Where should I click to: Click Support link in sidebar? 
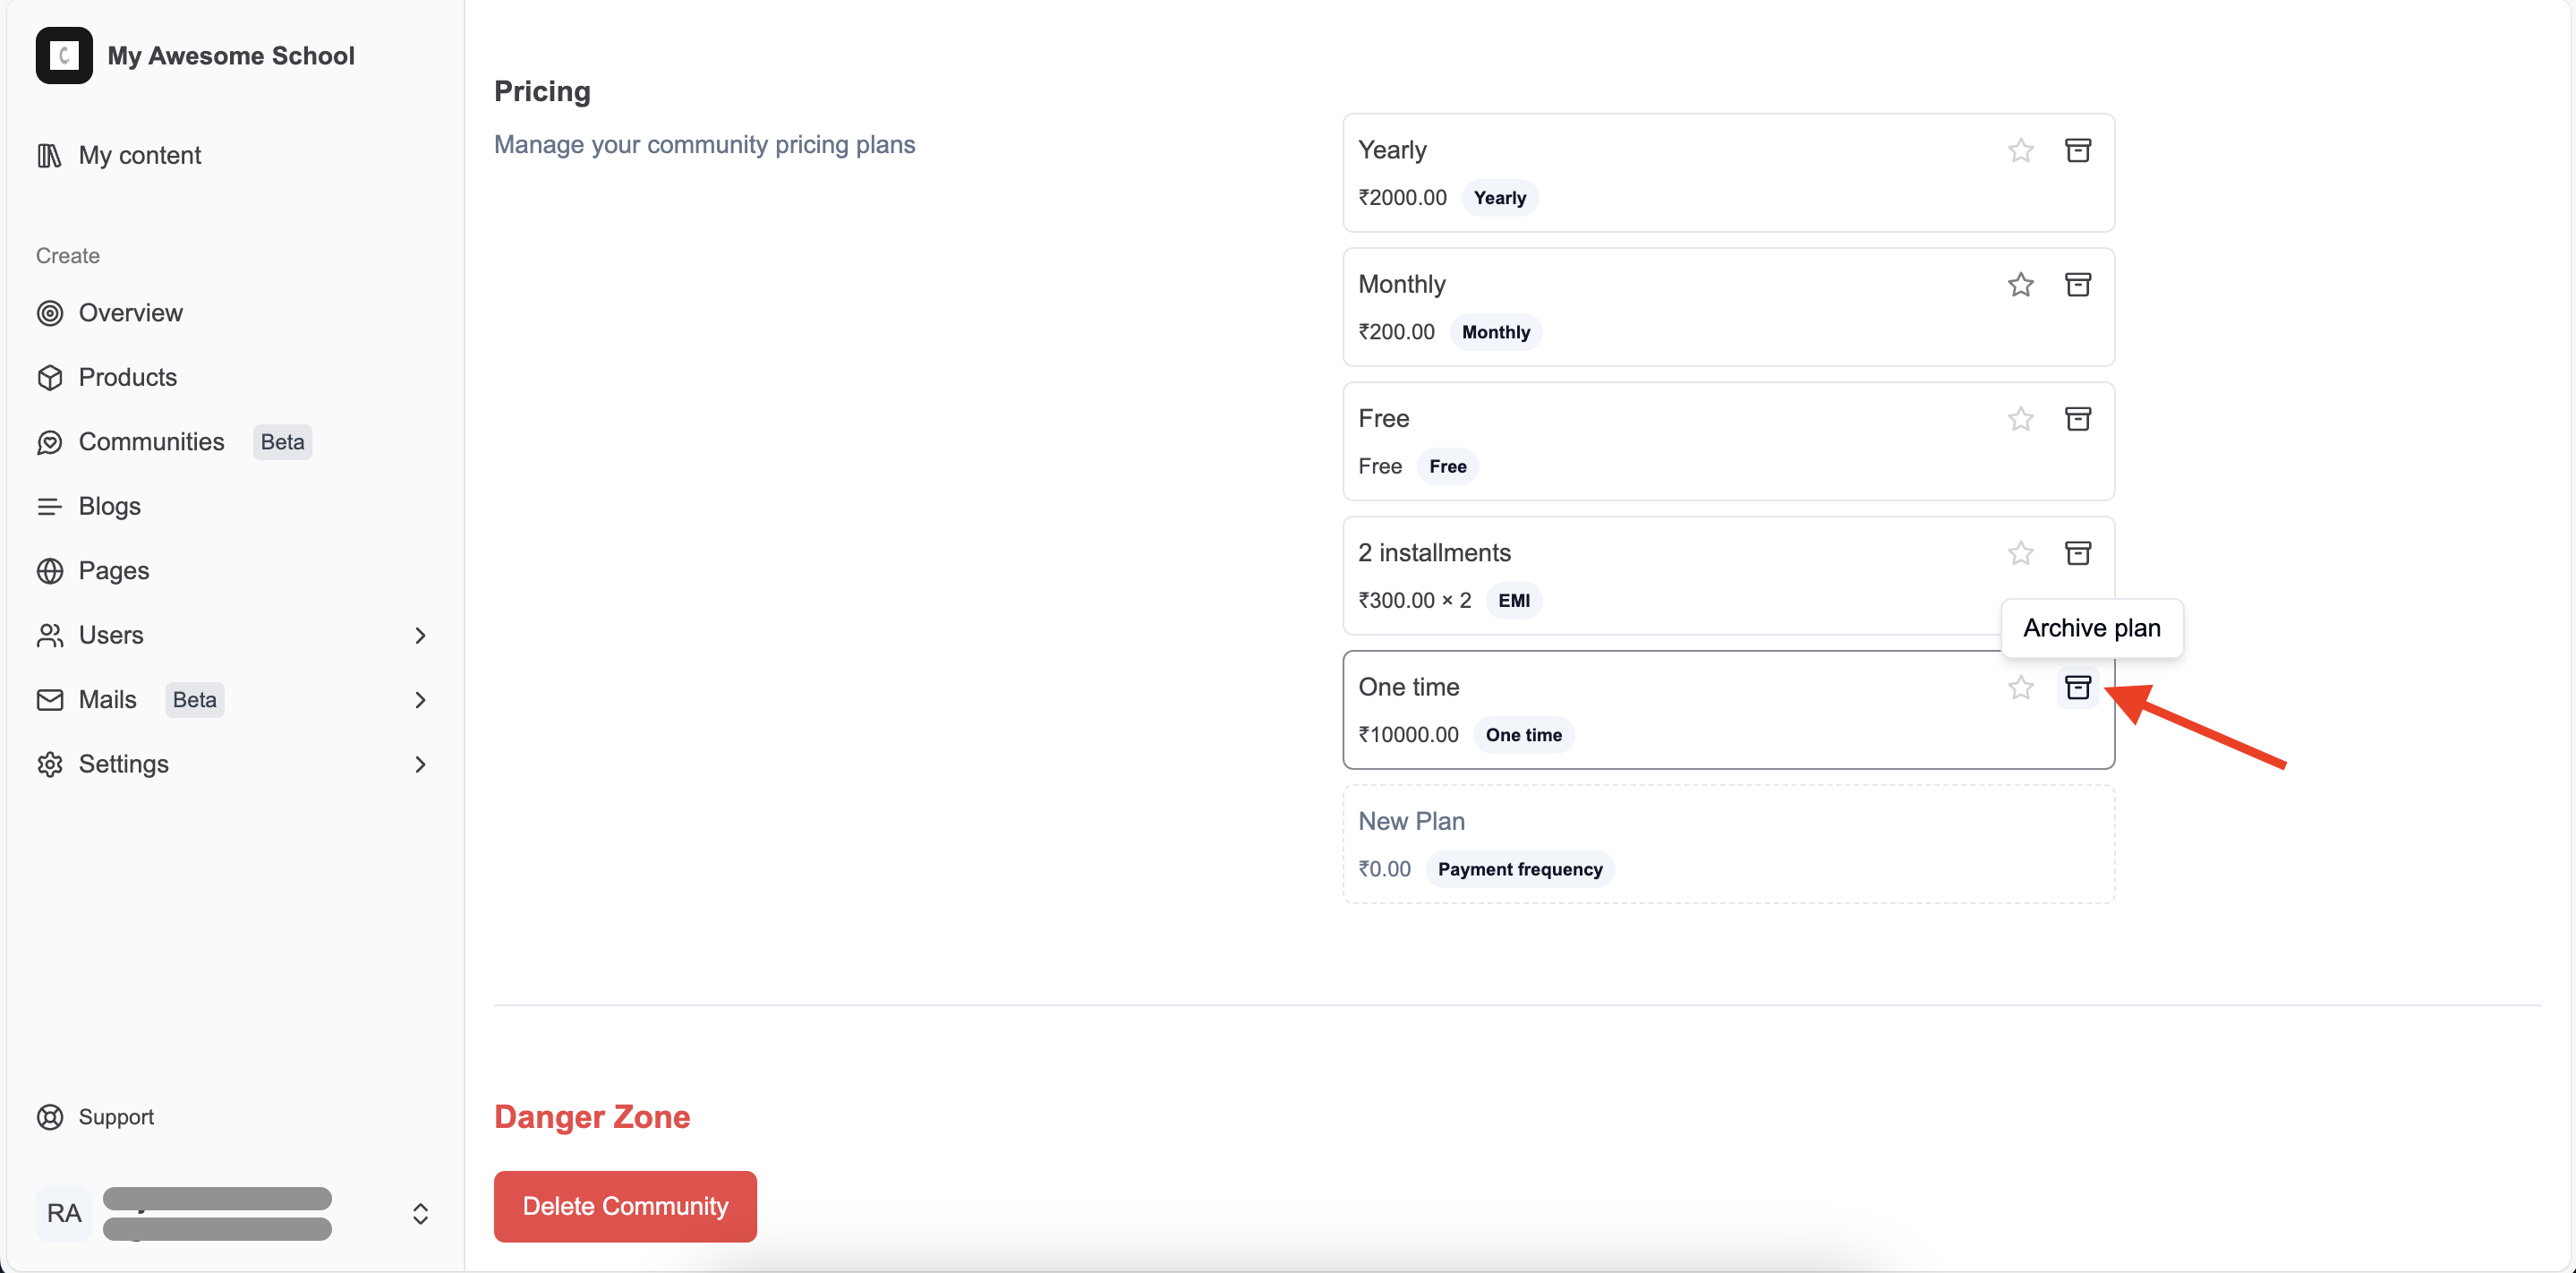click(116, 1117)
